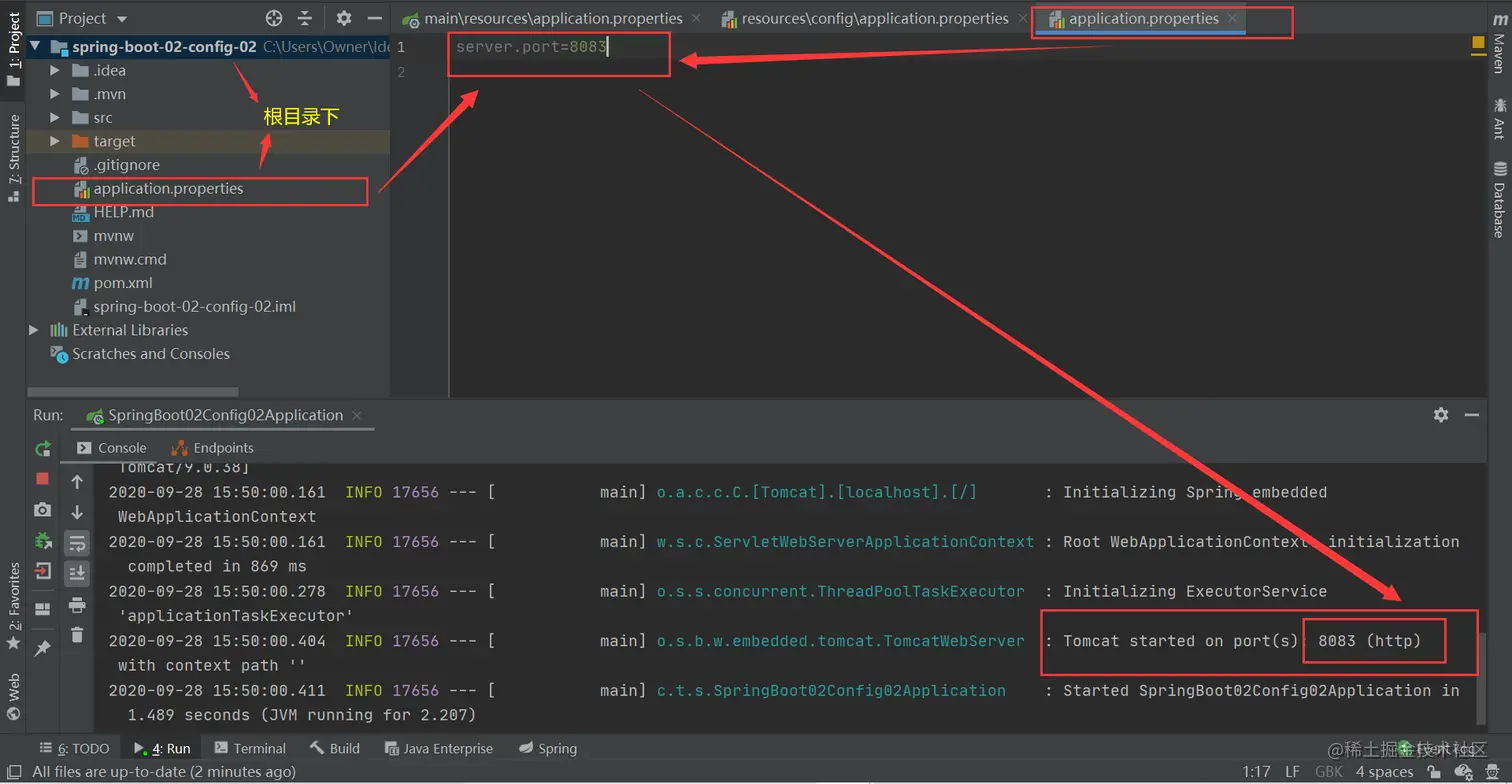Image resolution: width=1512 pixels, height=784 pixels.
Task: Select application.properties in project tree
Action: (x=168, y=188)
